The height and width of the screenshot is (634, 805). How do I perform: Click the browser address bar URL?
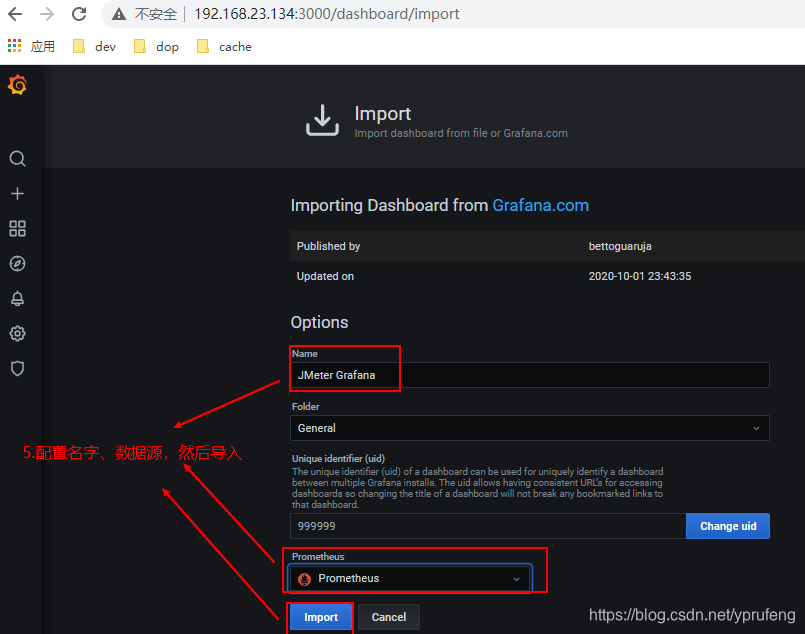tap(327, 14)
